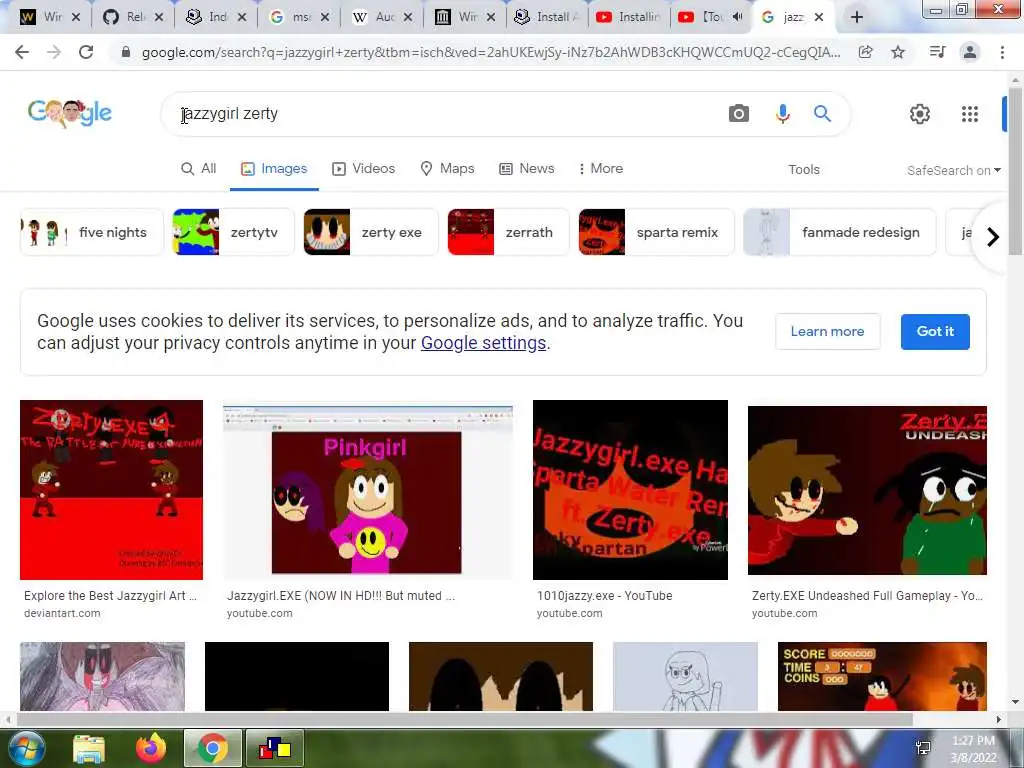This screenshot has width=1024, height=768.
Task: Open the Zerty.EXE Undeashed thumbnail
Action: tap(867, 490)
